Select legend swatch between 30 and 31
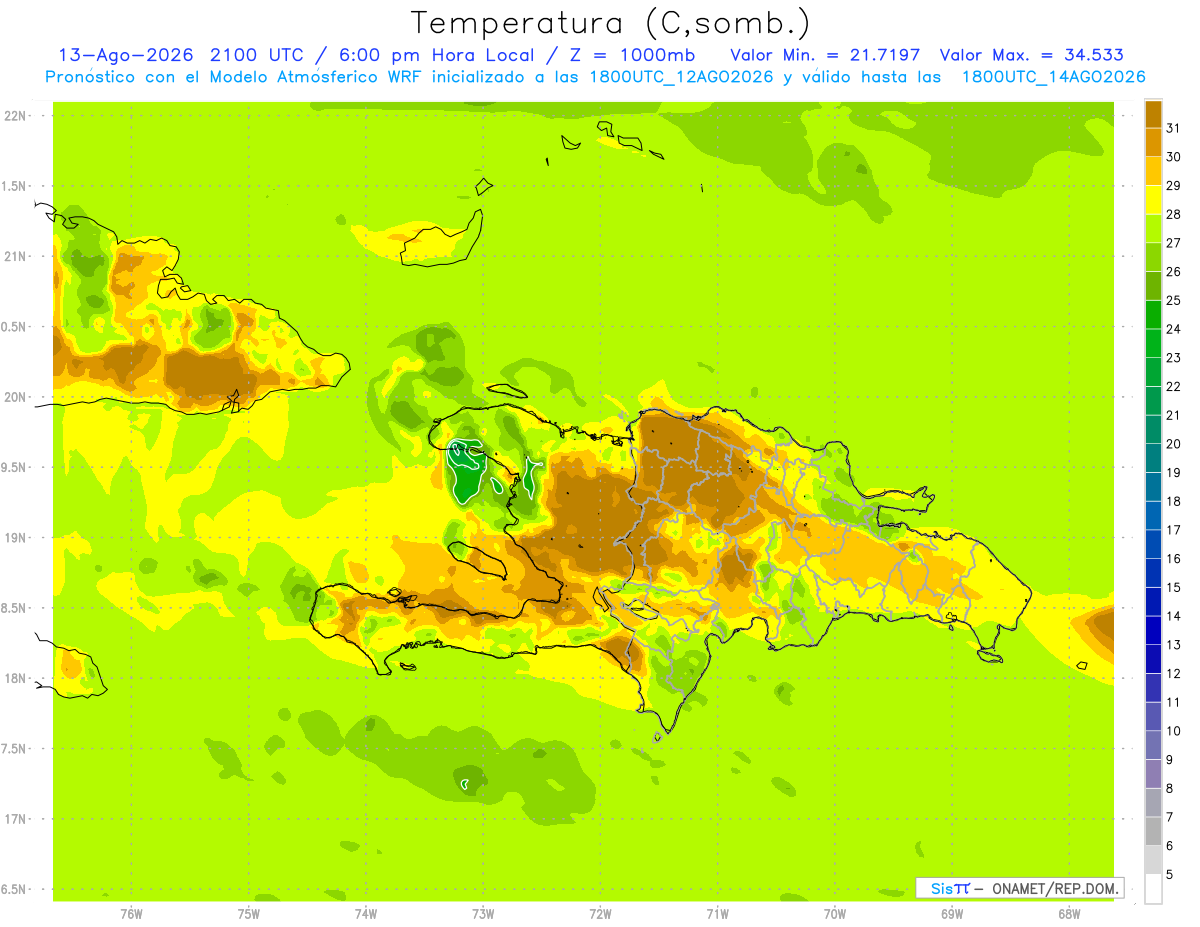The height and width of the screenshot is (927, 1200). (x=1153, y=142)
